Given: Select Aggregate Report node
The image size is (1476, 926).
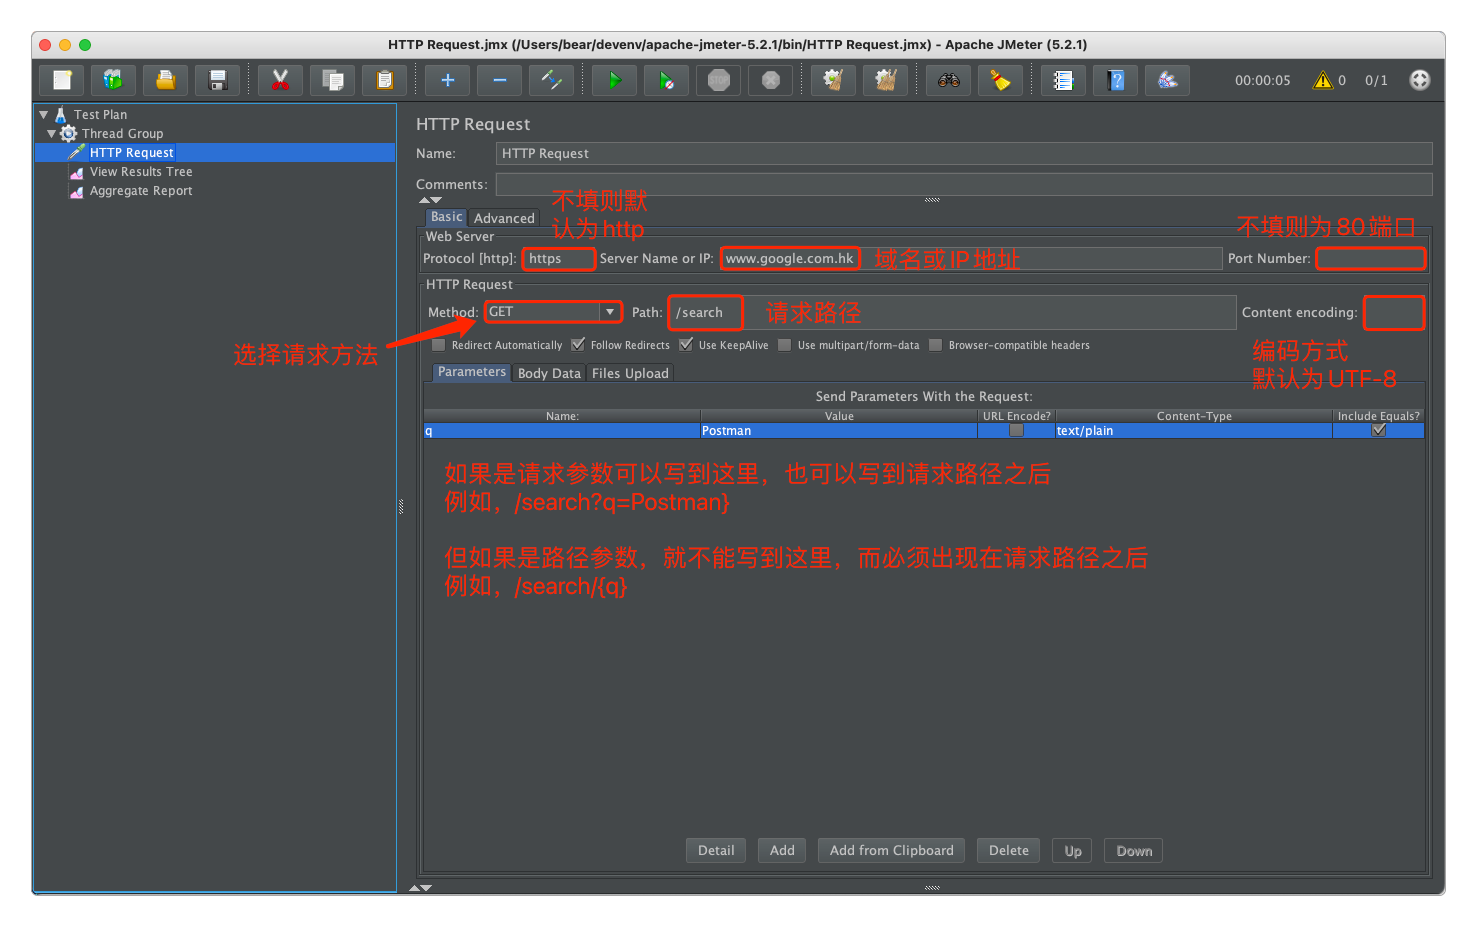Looking at the screenshot, I should coord(141,191).
